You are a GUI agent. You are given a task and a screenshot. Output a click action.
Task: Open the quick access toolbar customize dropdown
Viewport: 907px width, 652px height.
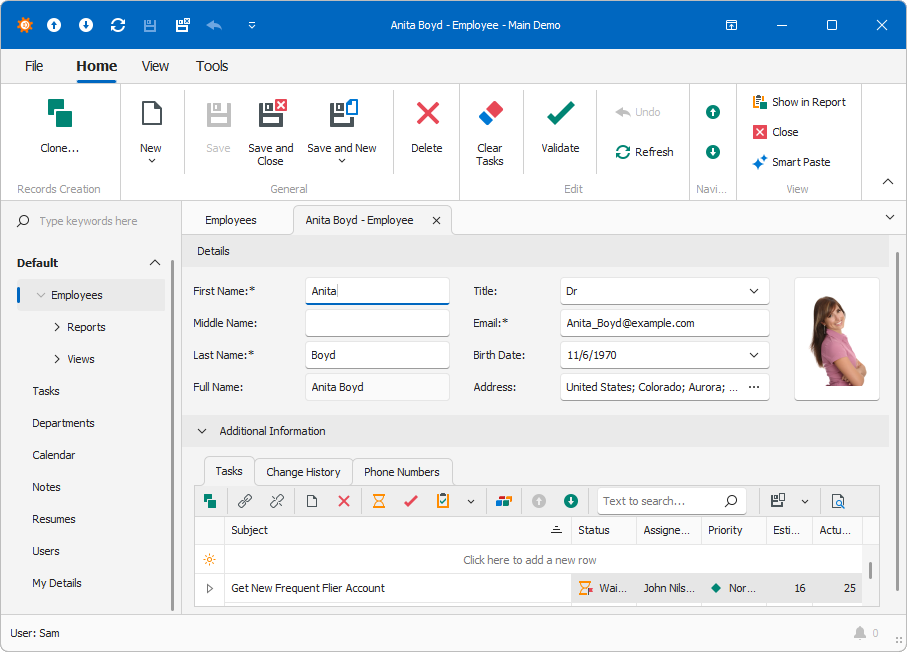coord(252,25)
